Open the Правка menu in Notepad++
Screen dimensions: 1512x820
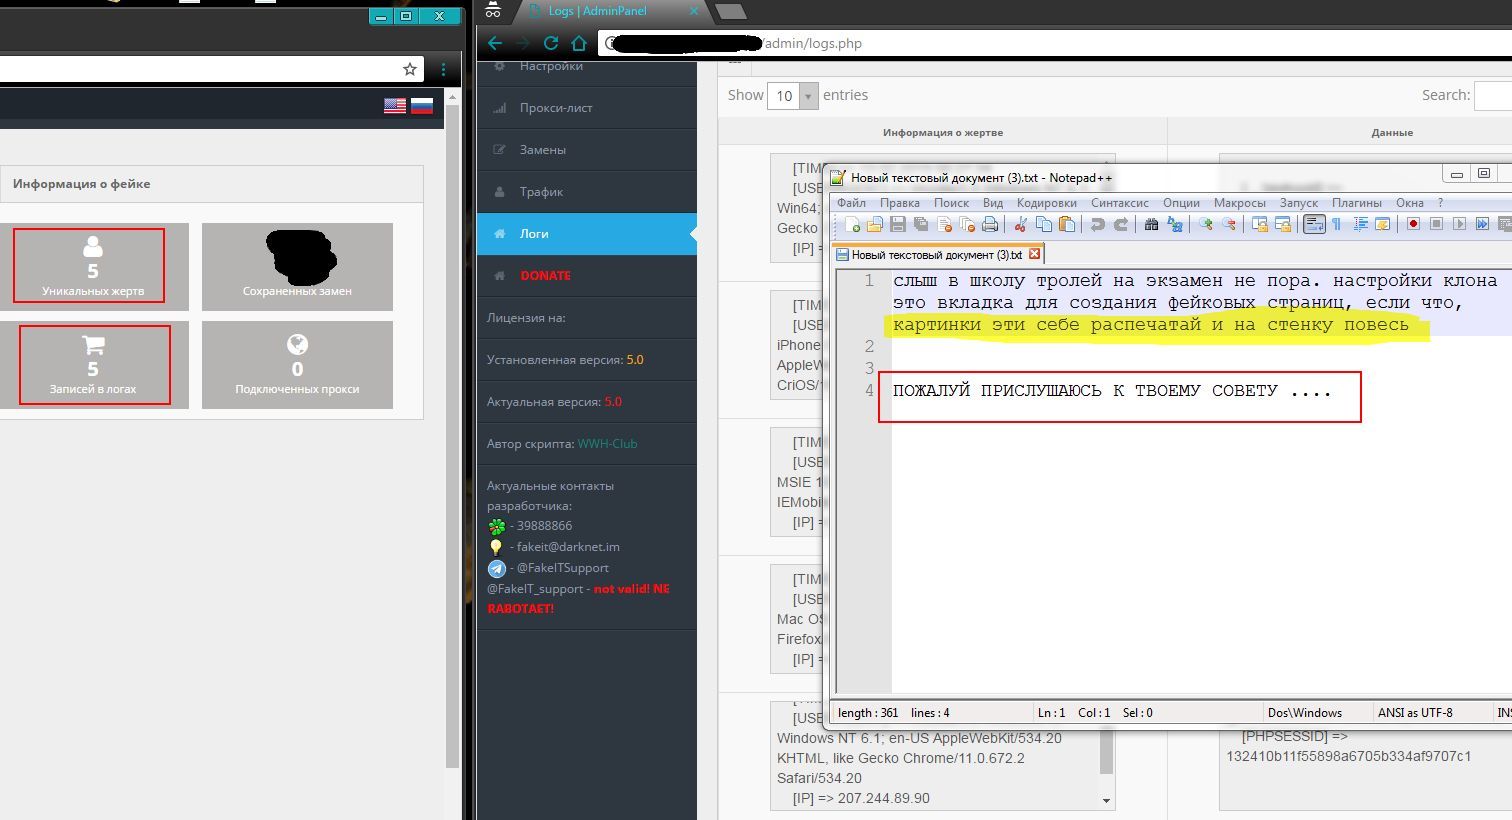click(900, 203)
